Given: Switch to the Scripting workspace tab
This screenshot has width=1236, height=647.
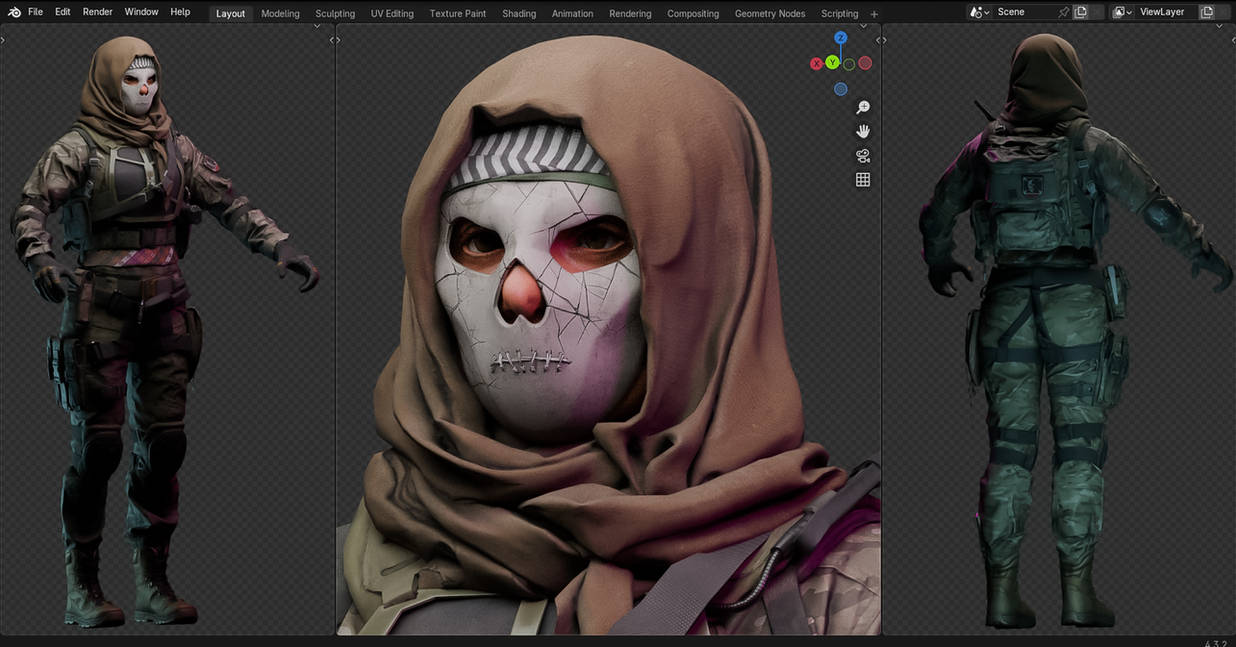Looking at the screenshot, I should coord(840,13).
